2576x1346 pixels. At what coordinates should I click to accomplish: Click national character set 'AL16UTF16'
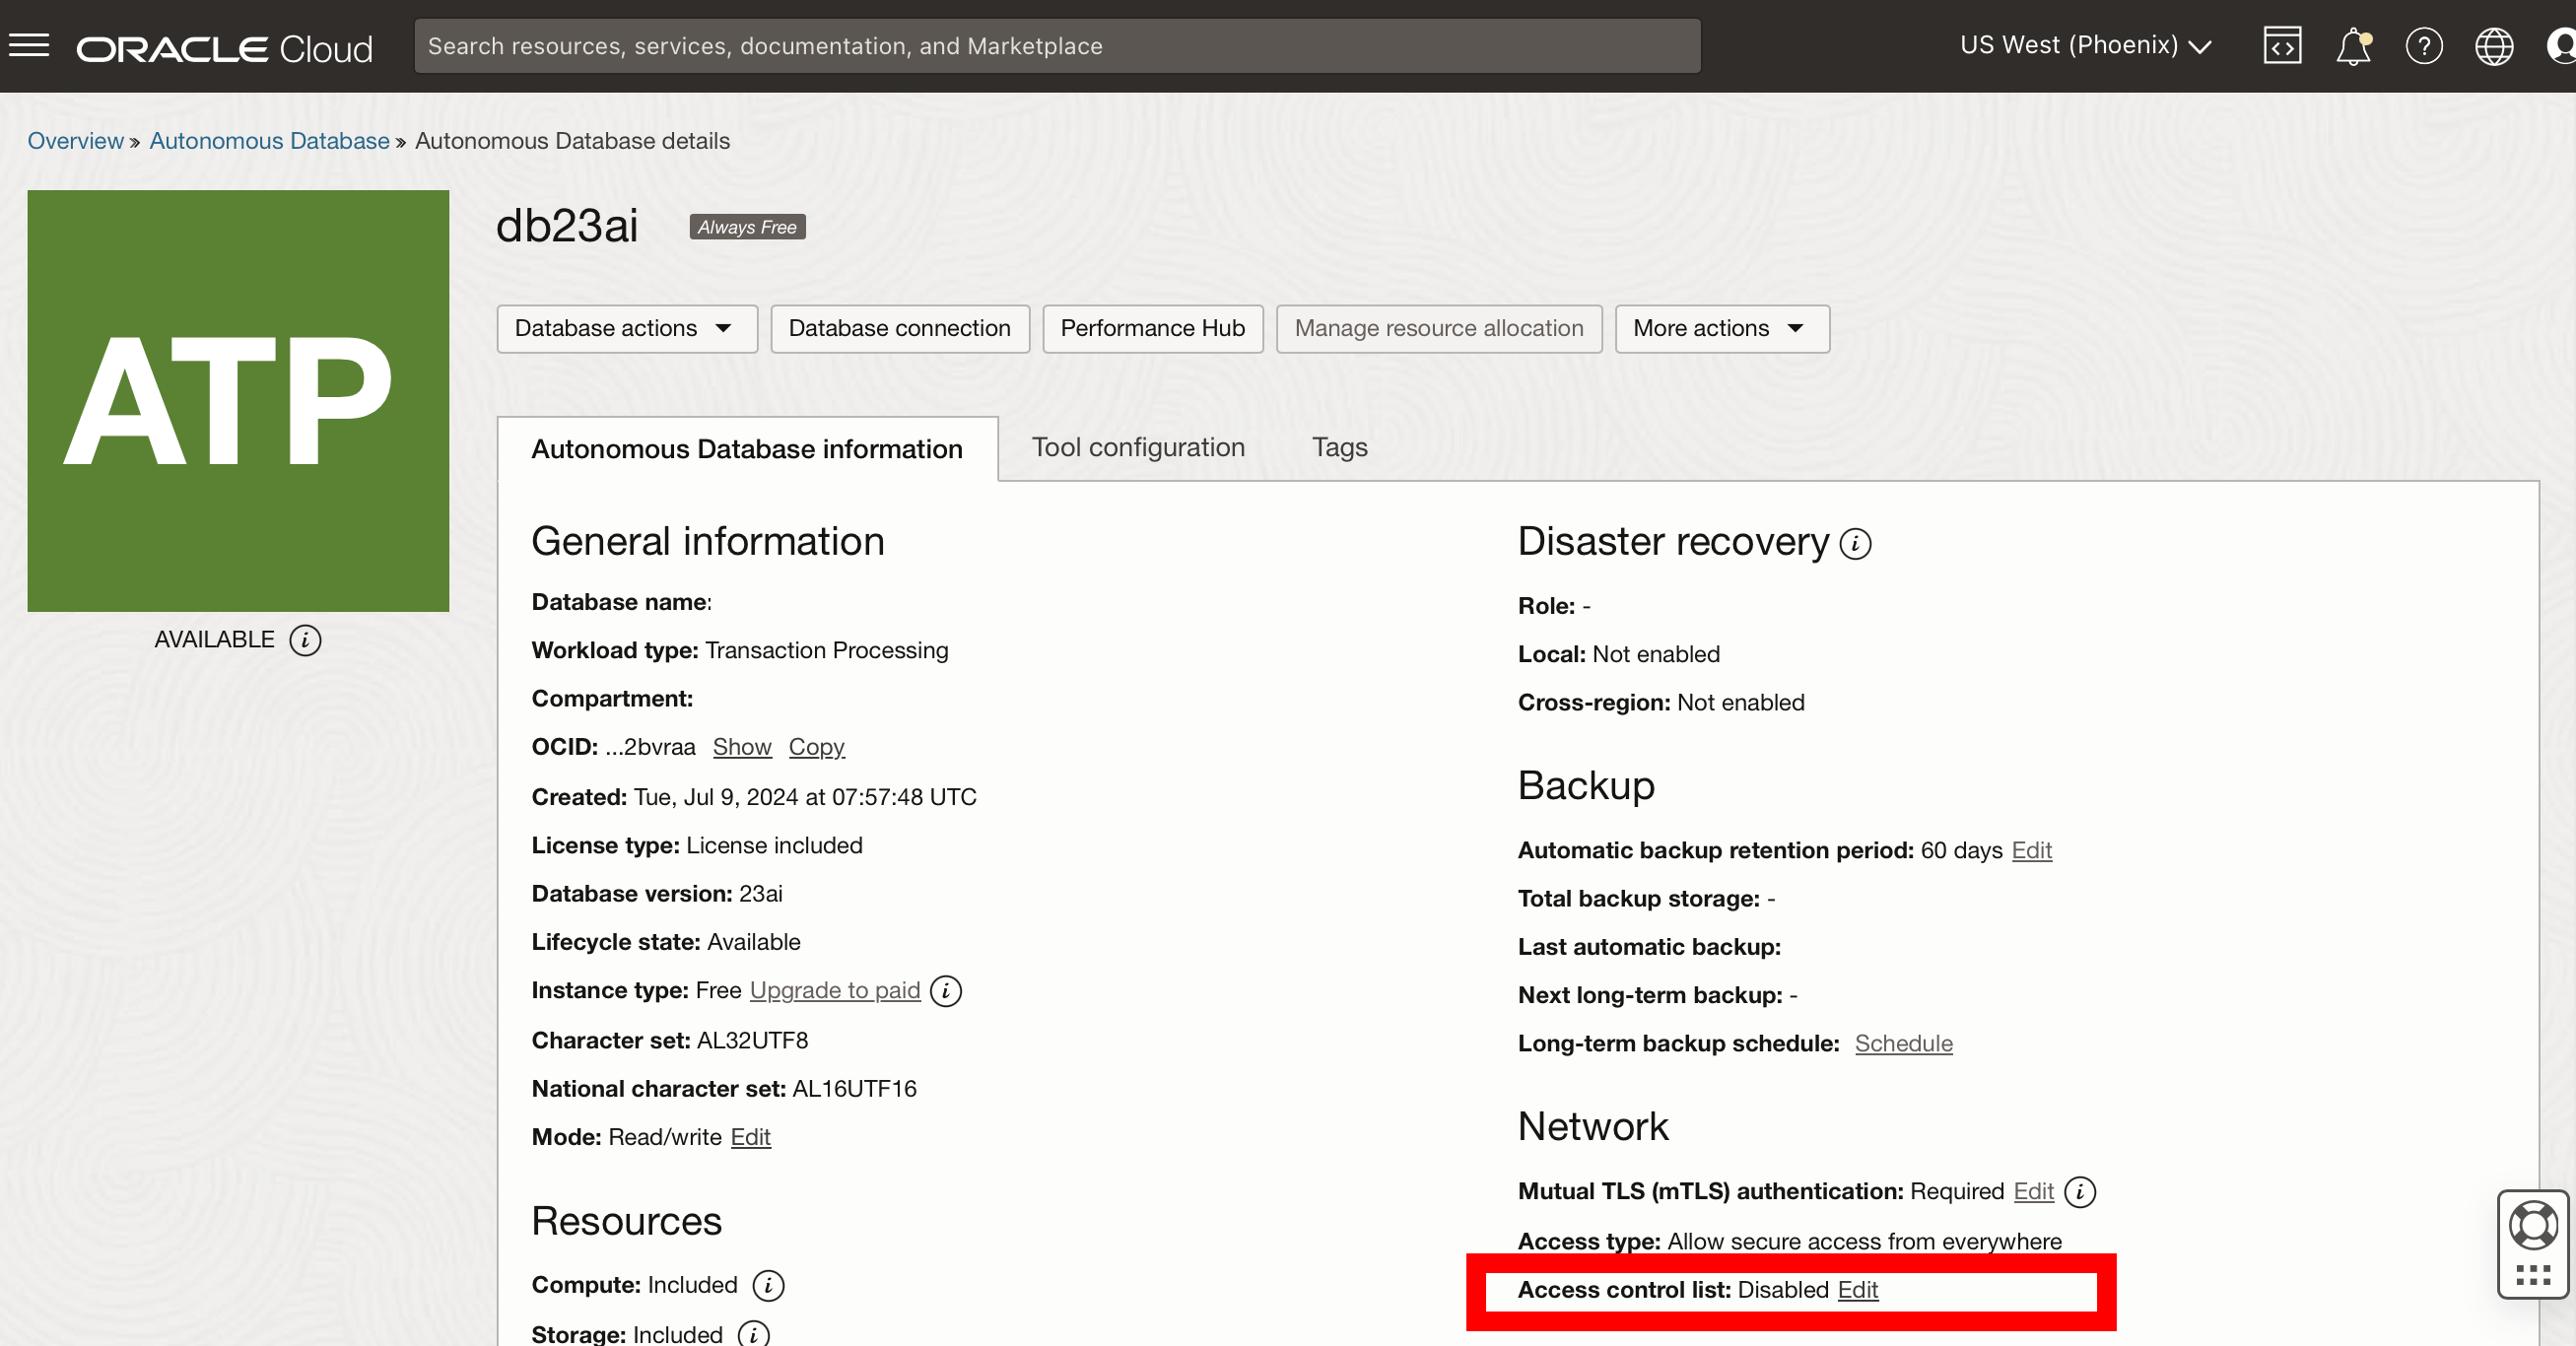pyautogui.click(x=854, y=1088)
